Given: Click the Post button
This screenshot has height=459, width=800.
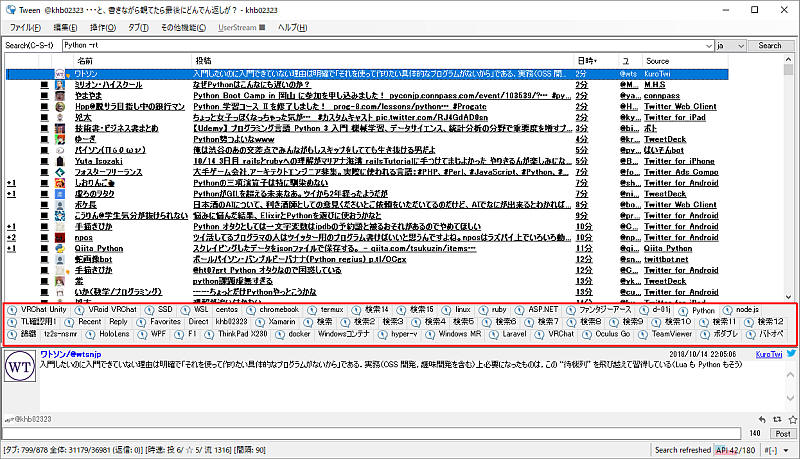Looking at the screenshot, I should [x=783, y=434].
